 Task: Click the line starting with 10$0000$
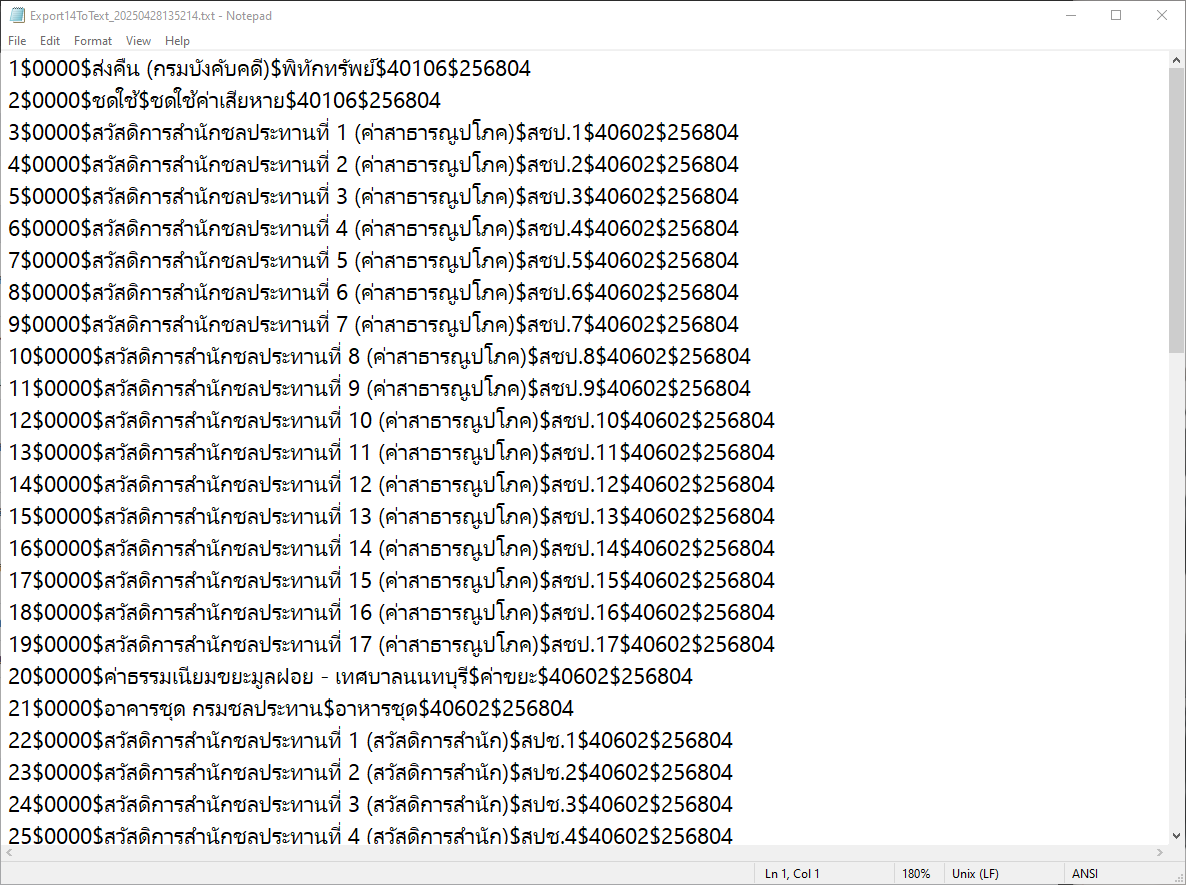tap(379, 356)
